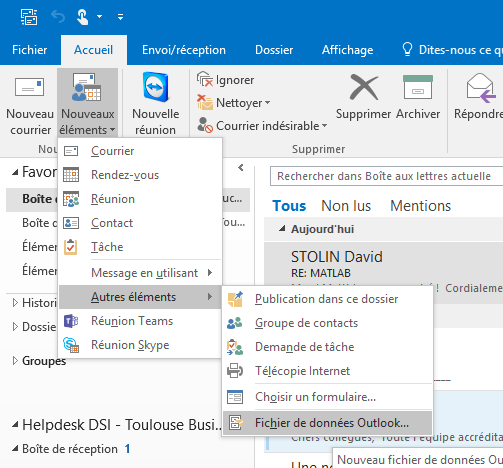Image resolution: width=503 pixels, height=468 pixels.
Task: Filter by Non lus
Action: pyautogui.click(x=346, y=206)
